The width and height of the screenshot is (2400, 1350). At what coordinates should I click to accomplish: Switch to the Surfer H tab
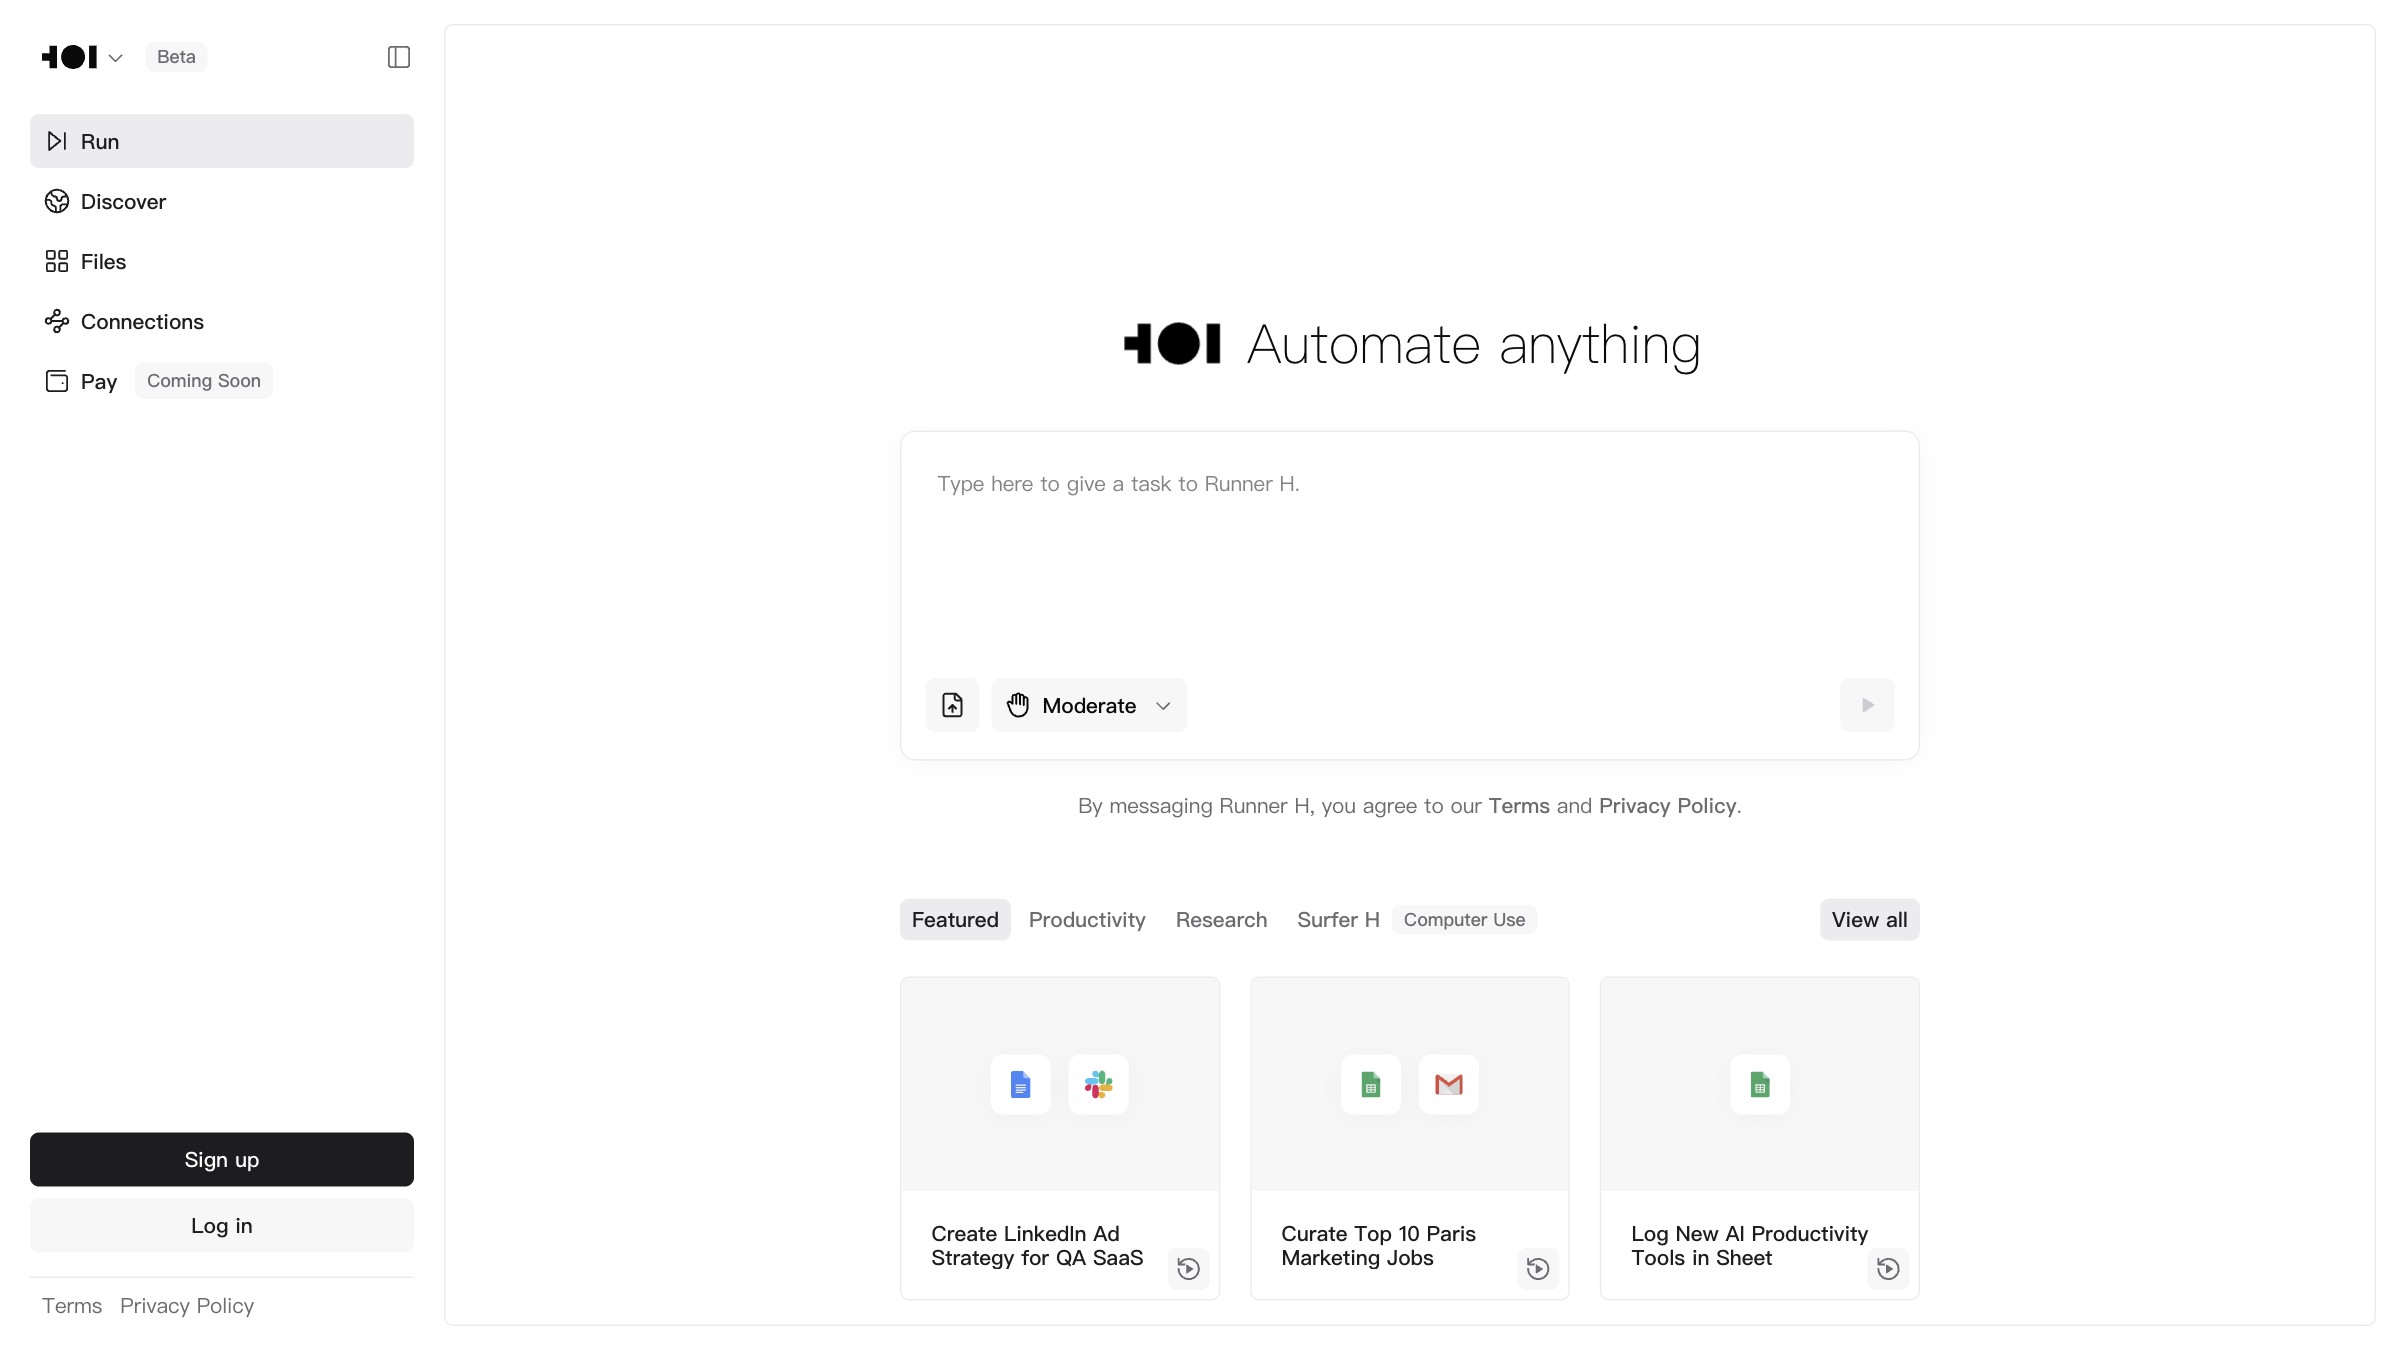pyautogui.click(x=1337, y=920)
